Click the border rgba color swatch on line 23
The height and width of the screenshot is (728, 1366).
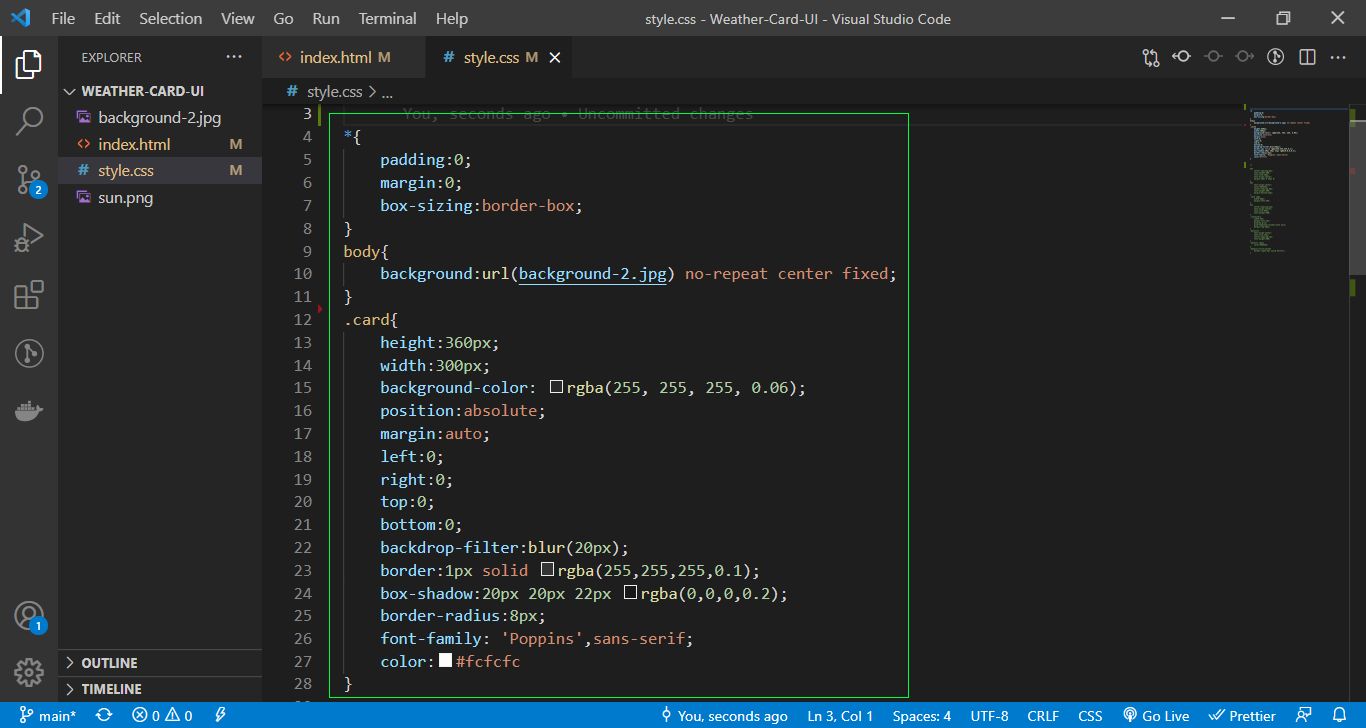pos(547,570)
